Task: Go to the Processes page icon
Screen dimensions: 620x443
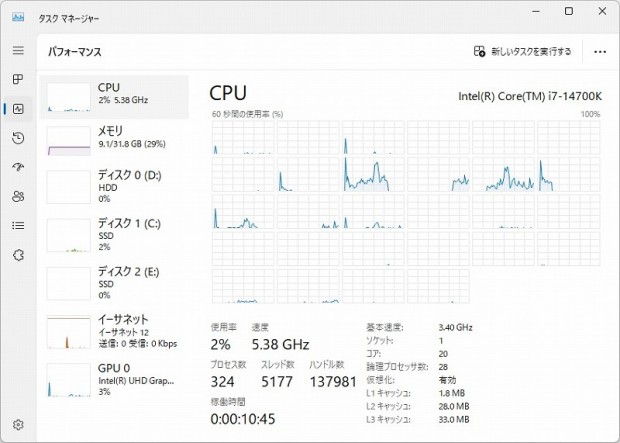Action: (x=18, y=79)
